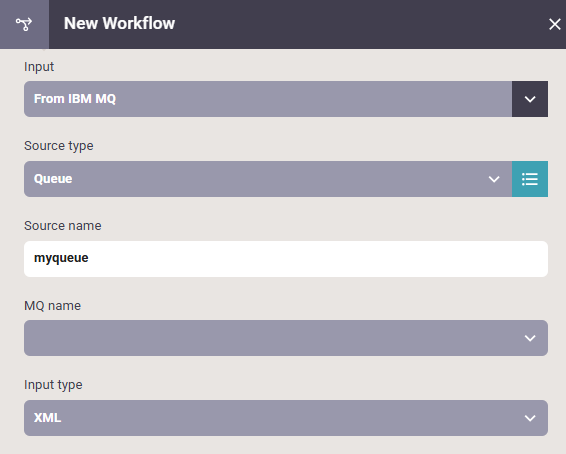Click the Input type label
Image resolution: width=566 pixels, height=454 pixels.
[x=53, y=385]
